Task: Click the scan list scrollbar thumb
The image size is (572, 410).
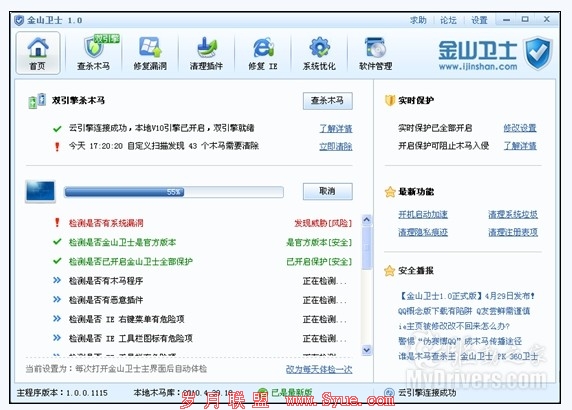Action: click(367, 247)
